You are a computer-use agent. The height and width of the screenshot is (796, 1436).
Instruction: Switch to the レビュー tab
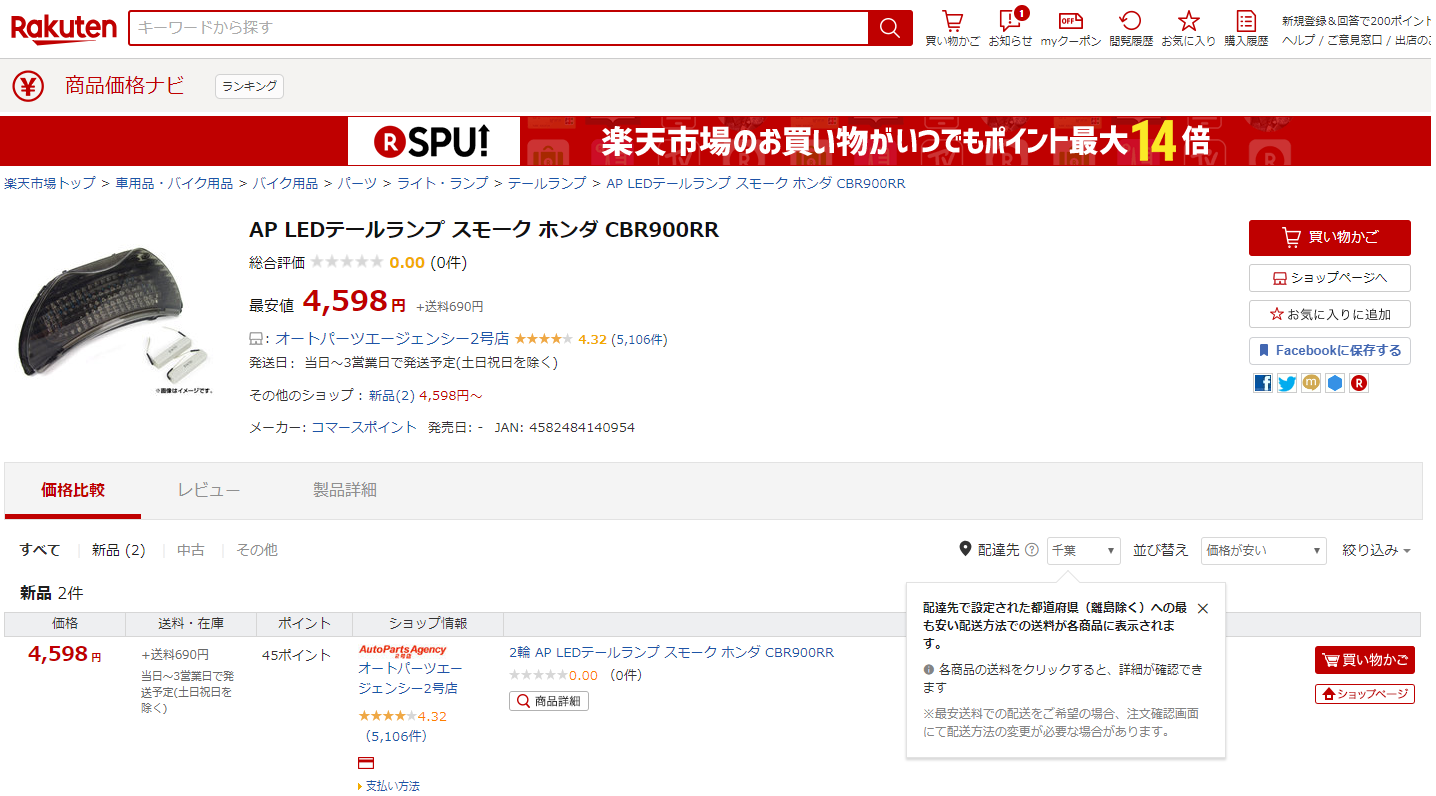pos(209,490)
